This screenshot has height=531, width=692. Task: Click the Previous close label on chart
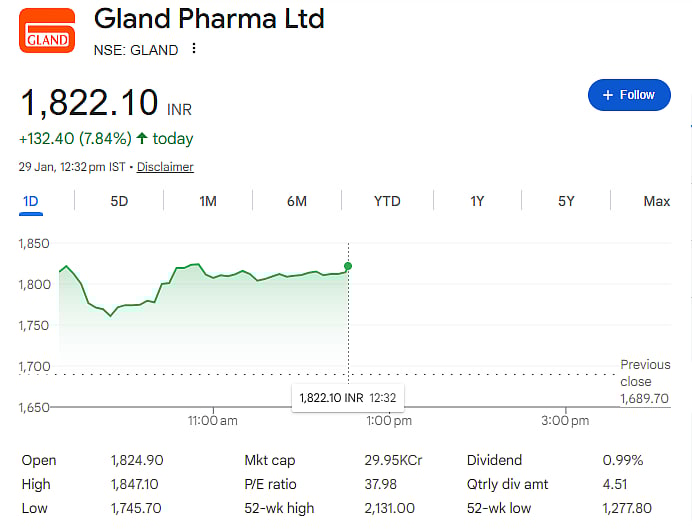[x=644, y=373]
